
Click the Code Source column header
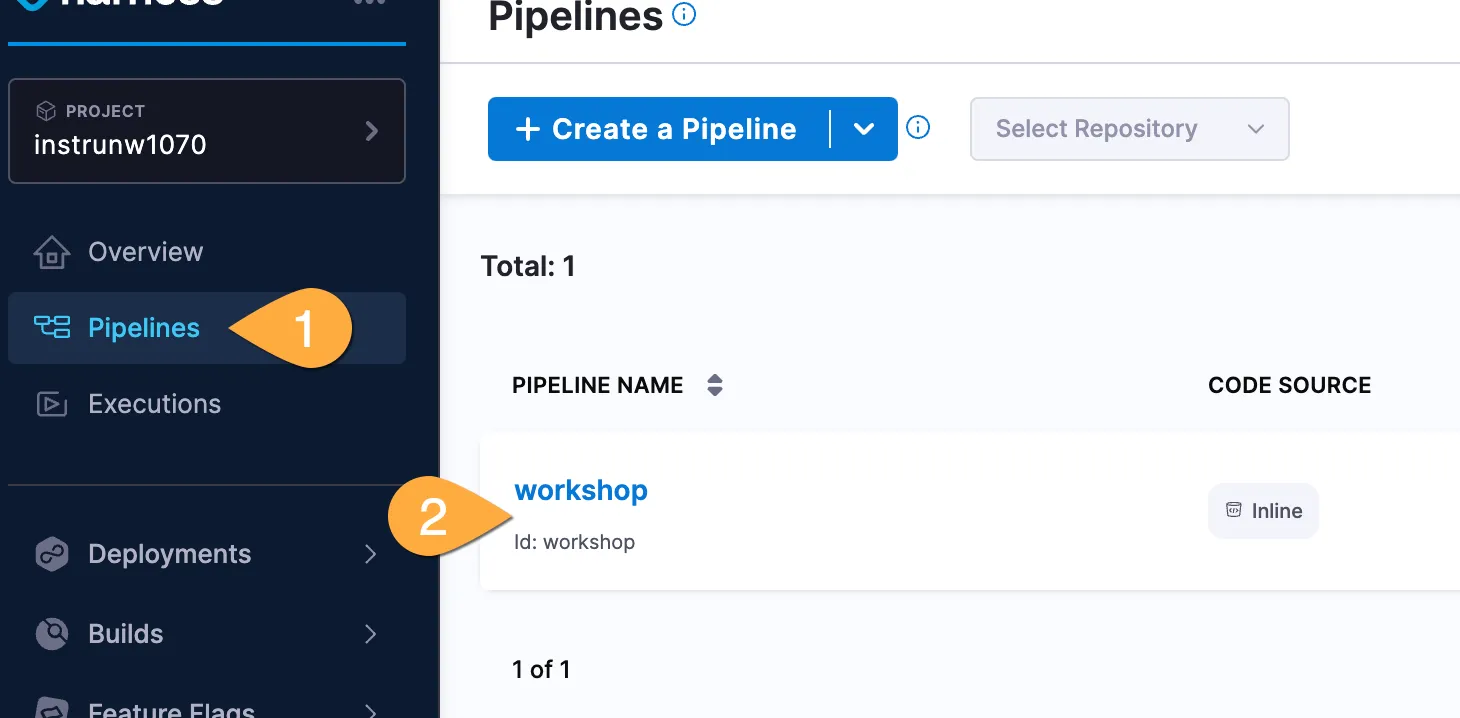tap(1289, 386)
